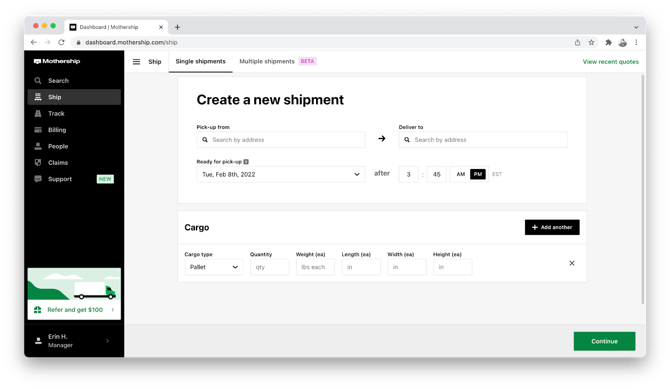Select Ship in the sidebar
The width and height of the screenshot is (670, 389).
74,97
